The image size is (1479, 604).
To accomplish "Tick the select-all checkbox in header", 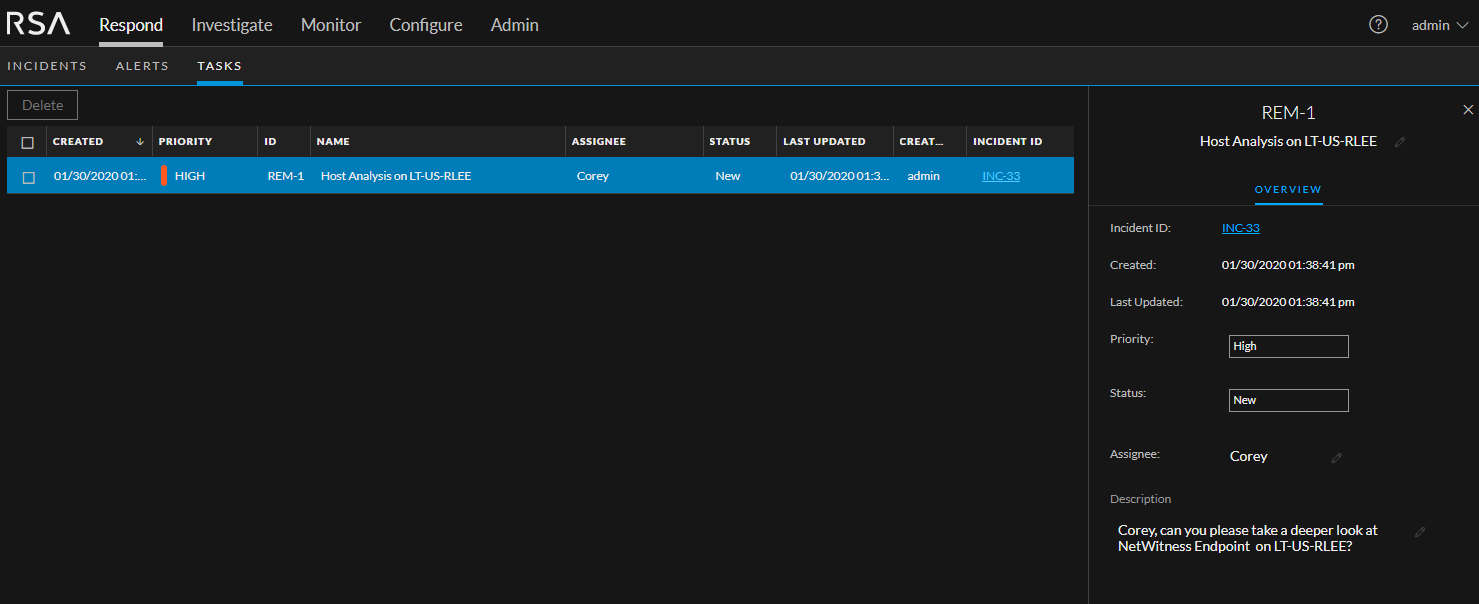I will pyautogui.click(x=28, y=142).
